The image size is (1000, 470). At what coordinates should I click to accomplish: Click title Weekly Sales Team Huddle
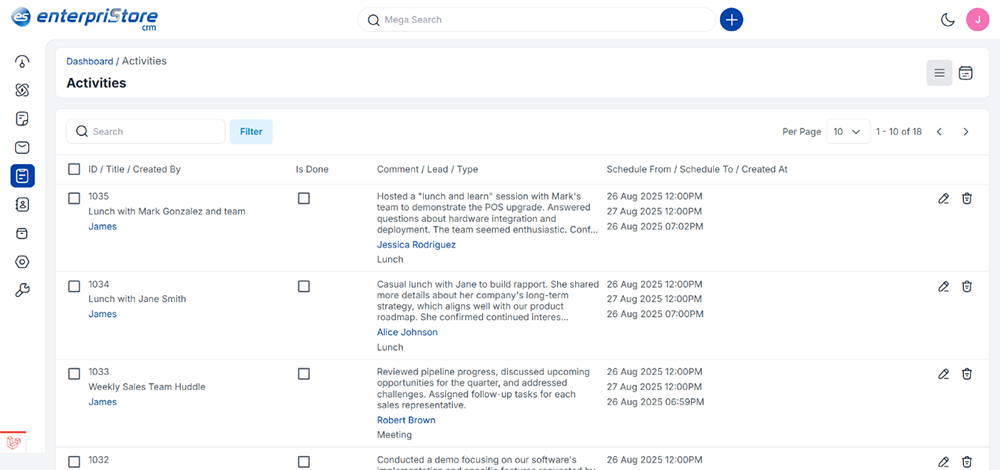(x=147, y=387)
